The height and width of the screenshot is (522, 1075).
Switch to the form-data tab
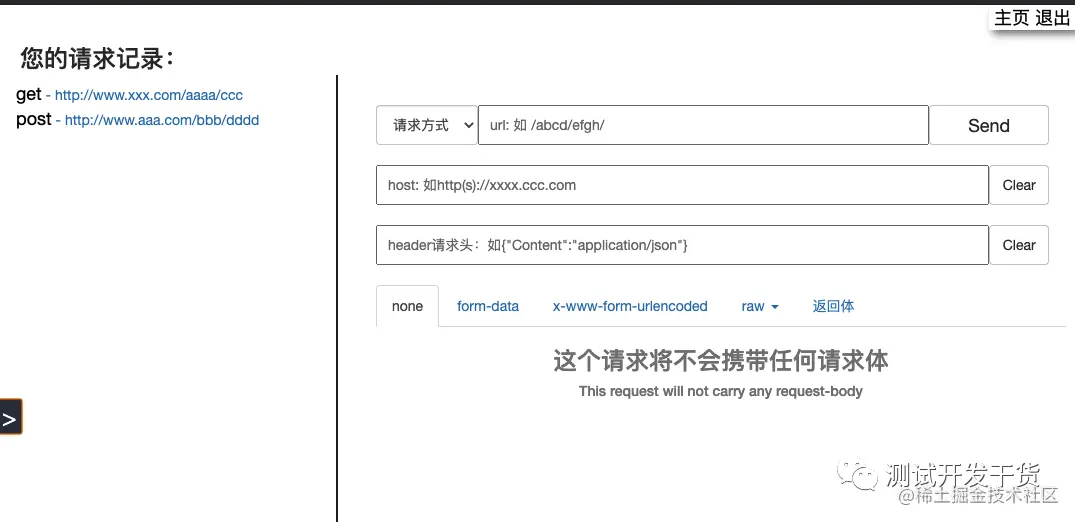487,306
